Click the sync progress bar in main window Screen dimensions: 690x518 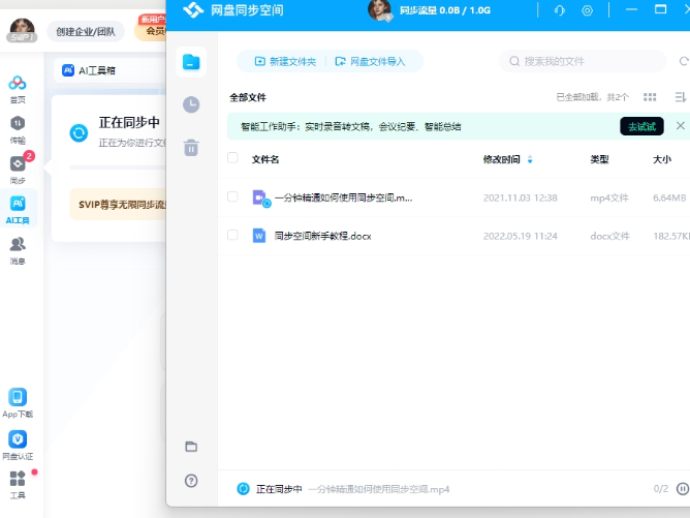(x=117, y=167)
